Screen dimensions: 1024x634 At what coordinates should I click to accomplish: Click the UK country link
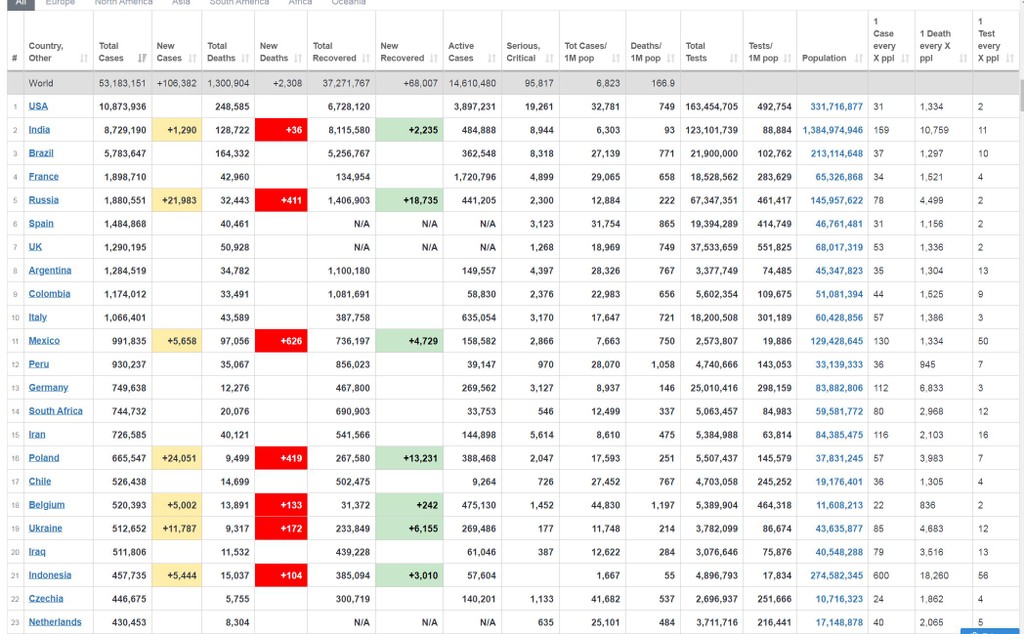[x=35, y=247]
